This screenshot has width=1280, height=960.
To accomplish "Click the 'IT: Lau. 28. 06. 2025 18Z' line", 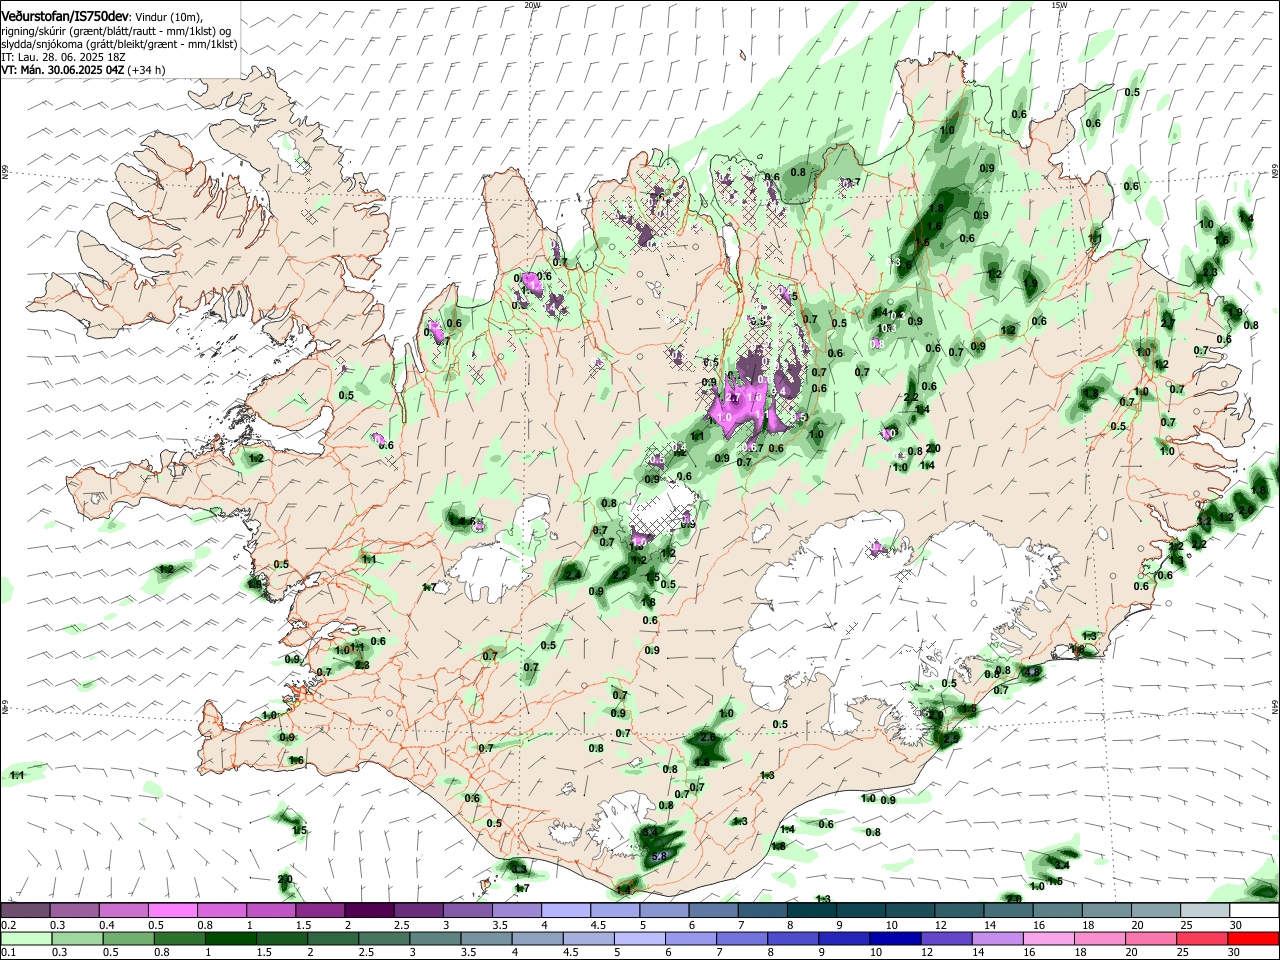I will tap(63, 58).
